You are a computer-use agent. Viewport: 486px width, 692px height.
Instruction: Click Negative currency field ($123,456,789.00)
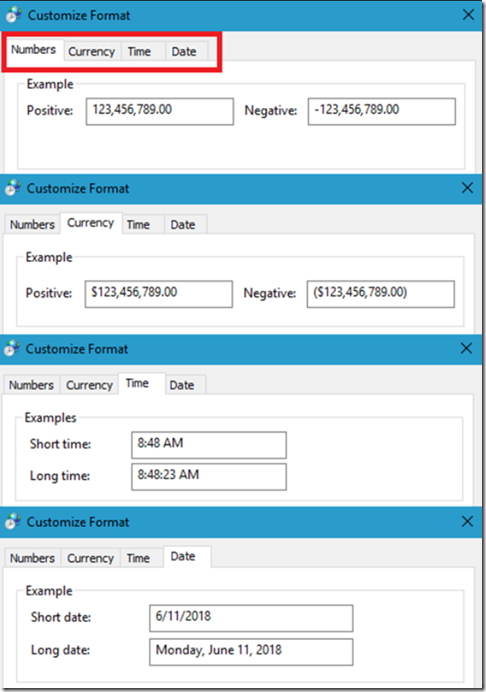click(381, 294)
